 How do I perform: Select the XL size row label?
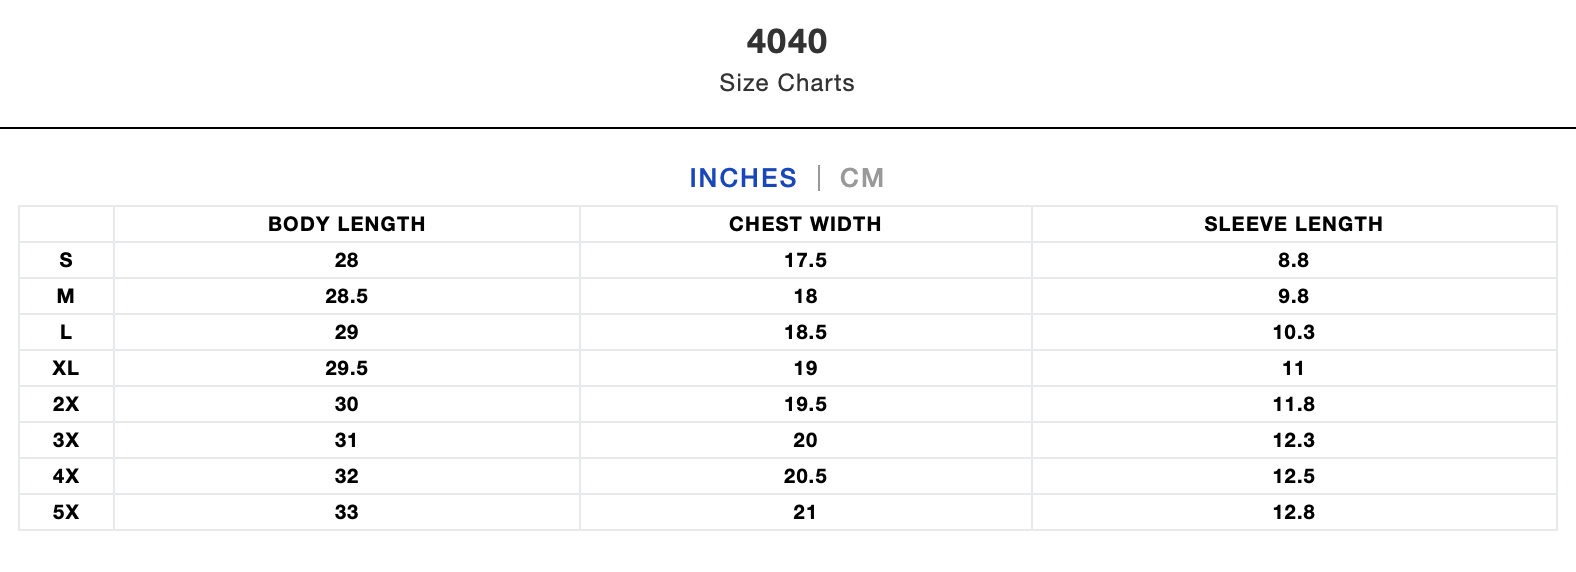click(x=66, y=368)
